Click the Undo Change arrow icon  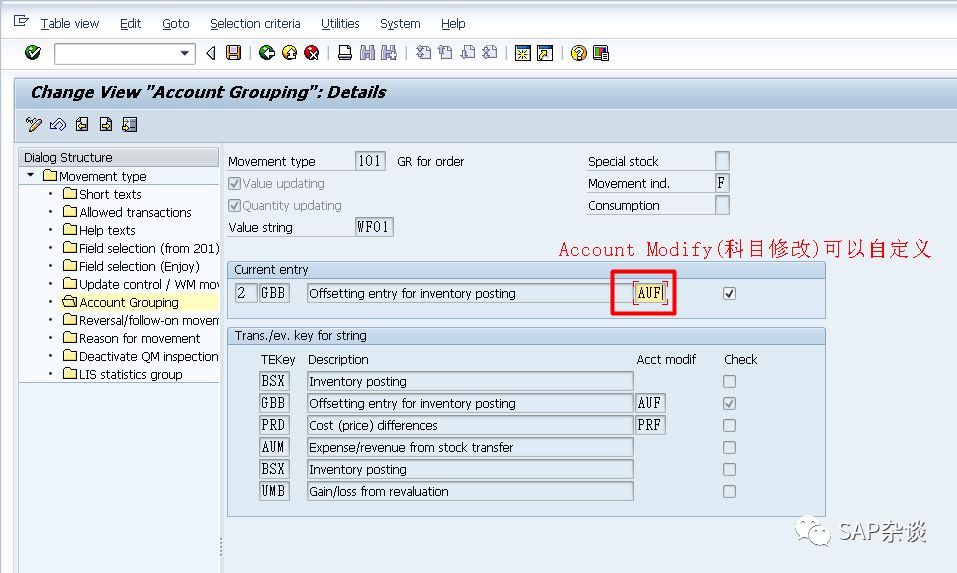(x=58, y=124)
